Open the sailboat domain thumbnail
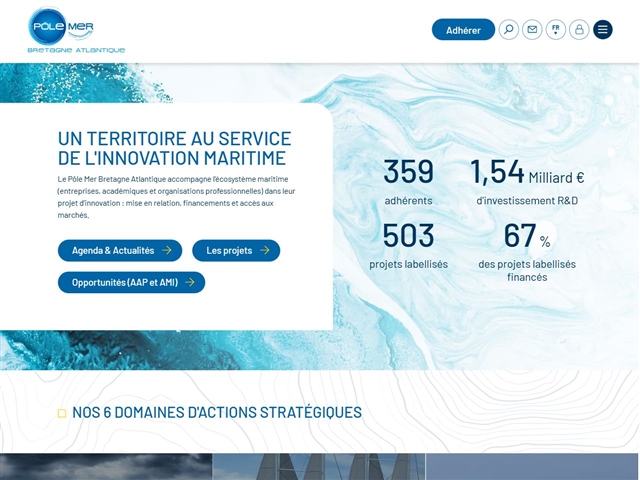Screen dimensions: 640x480 (319, 467)
